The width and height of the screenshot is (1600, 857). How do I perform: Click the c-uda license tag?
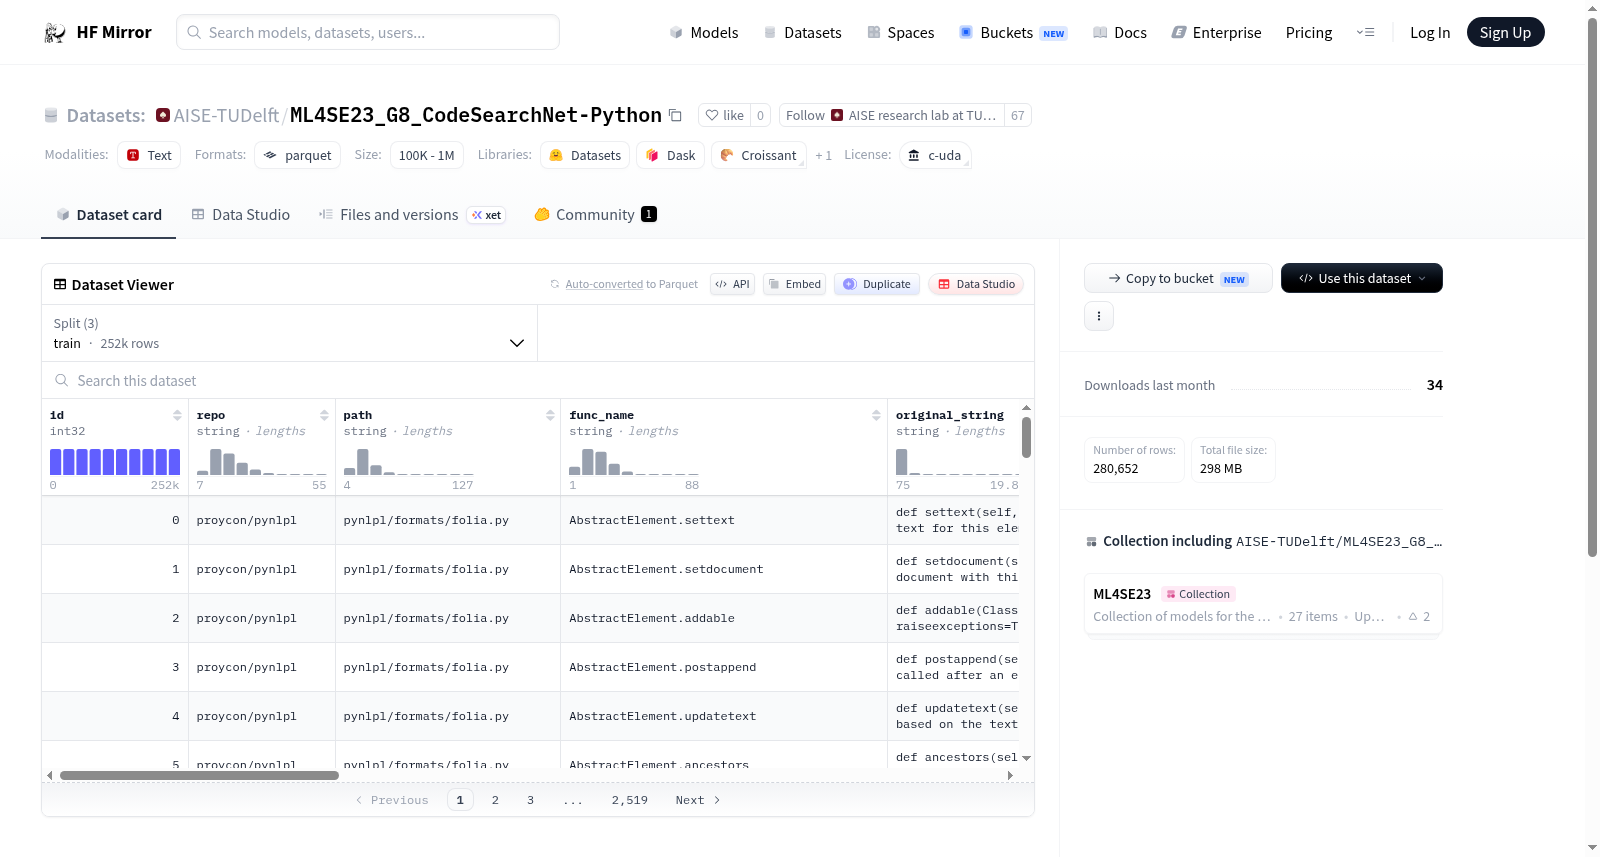pyautogui.click(x=935, y=155)
